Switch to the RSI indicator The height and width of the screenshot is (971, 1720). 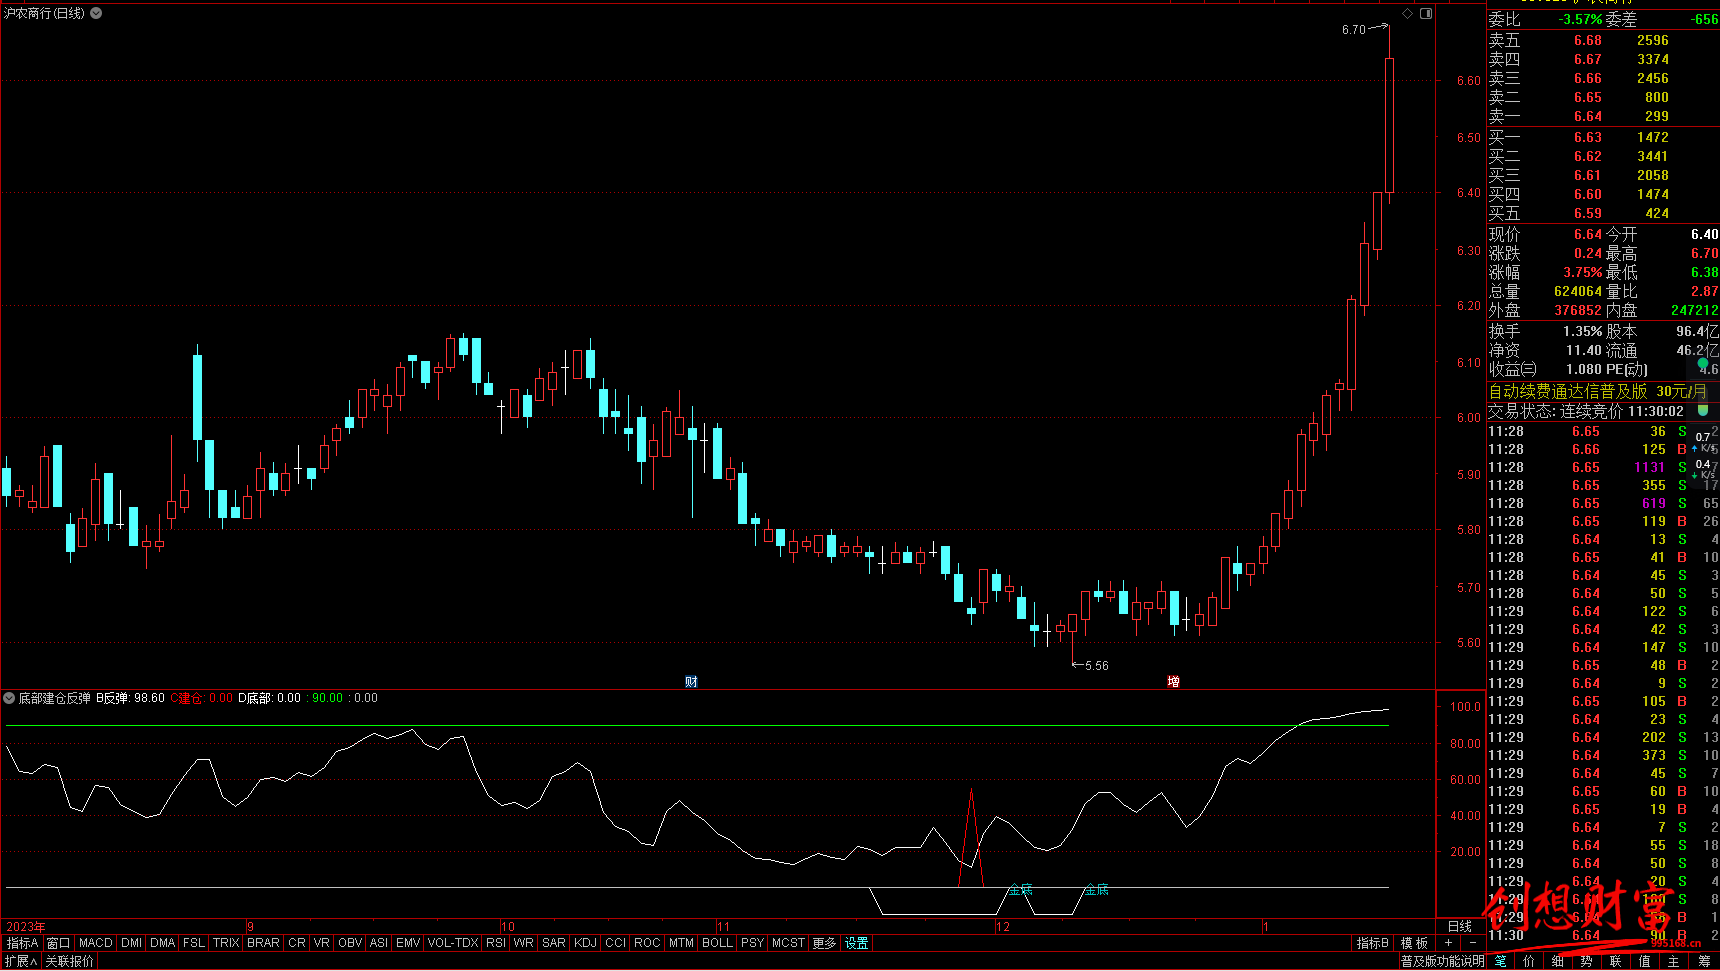[x=496, y=943]
